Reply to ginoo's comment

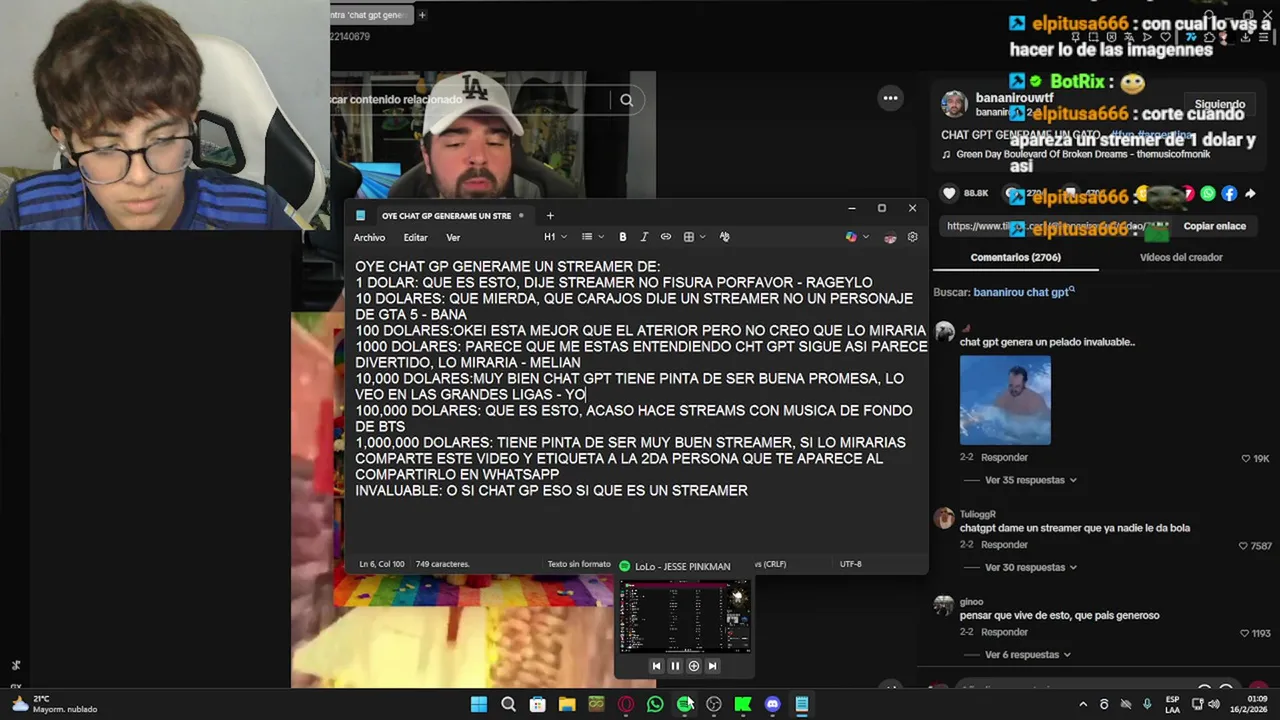[1004, 632]
